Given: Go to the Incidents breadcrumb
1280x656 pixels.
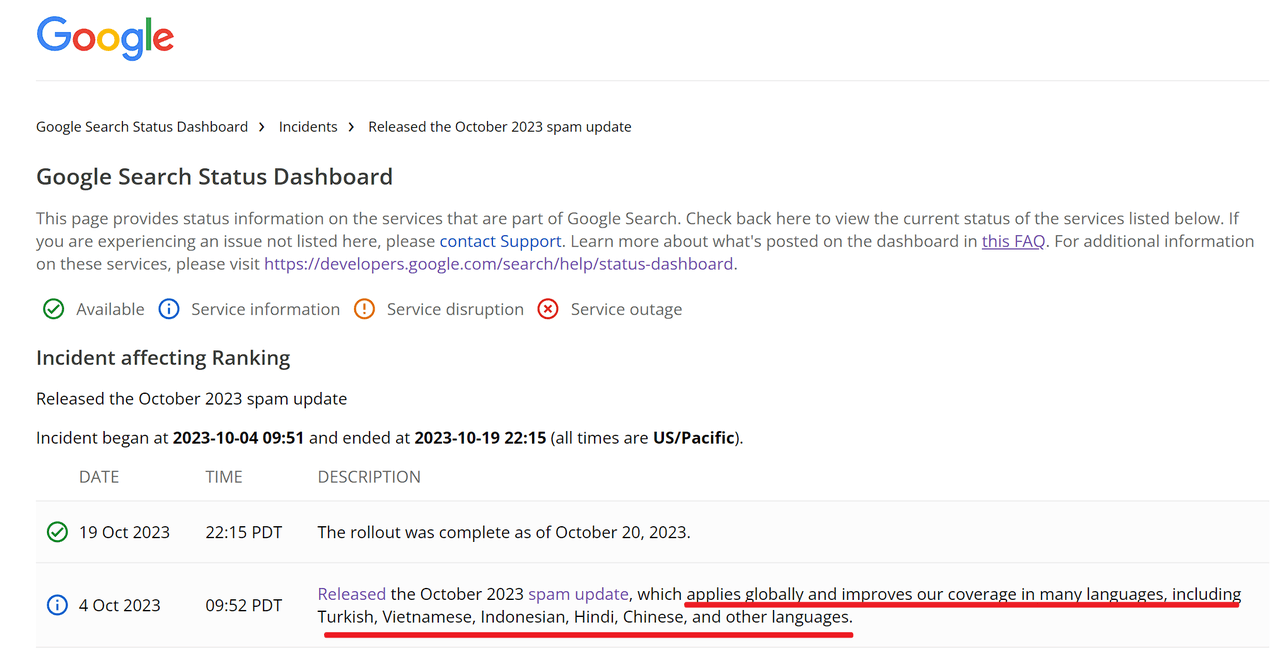Looking at the screenshot, I should 308,127.
